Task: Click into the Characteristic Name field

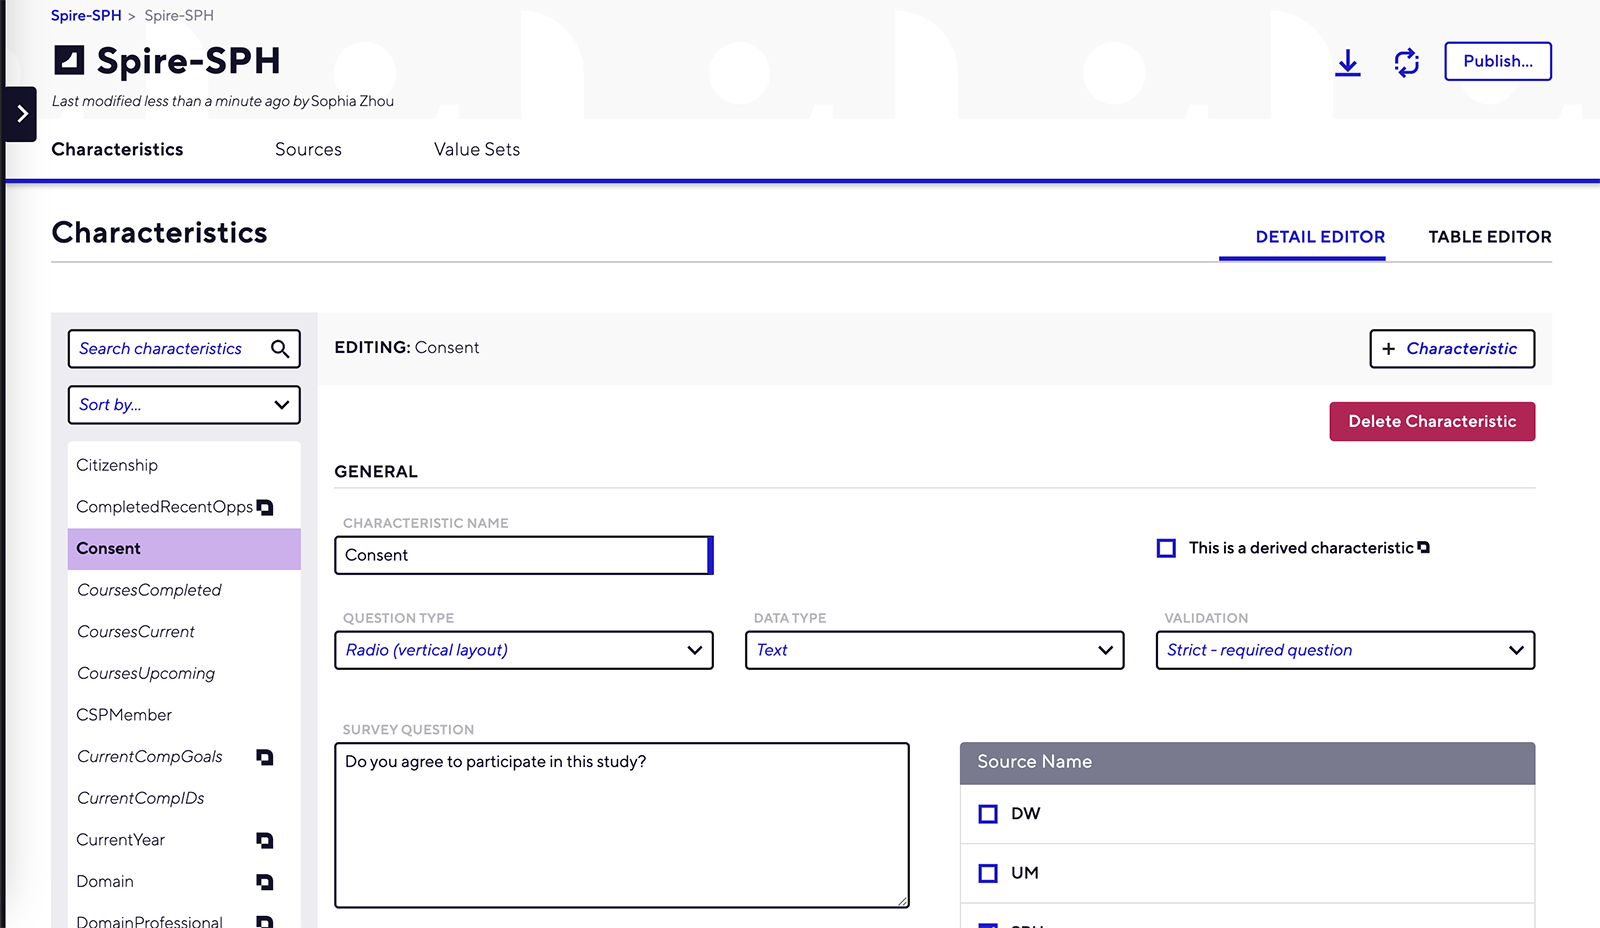Action: click(x=522, y=555)
